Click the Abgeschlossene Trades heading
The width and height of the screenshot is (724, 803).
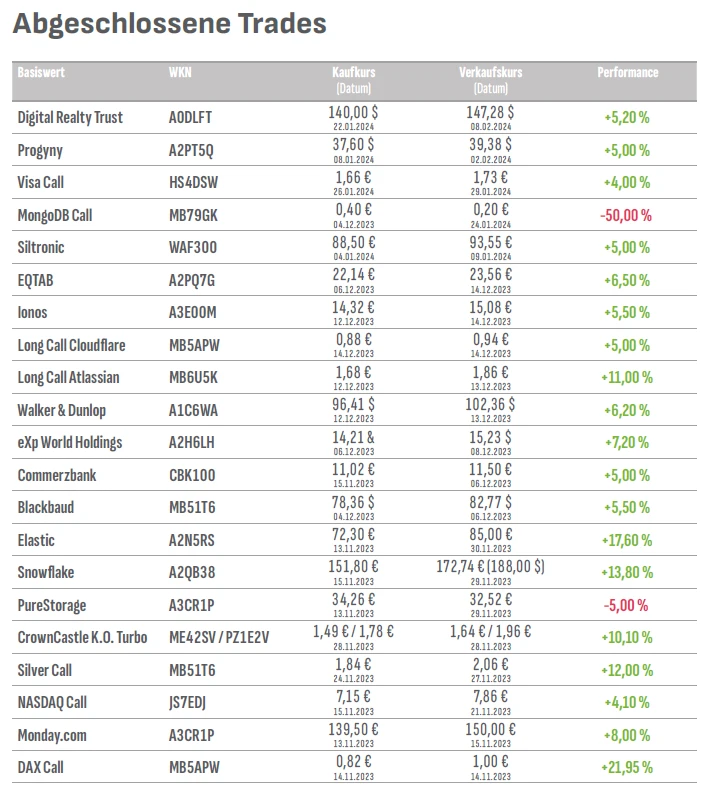pos(169,24)
